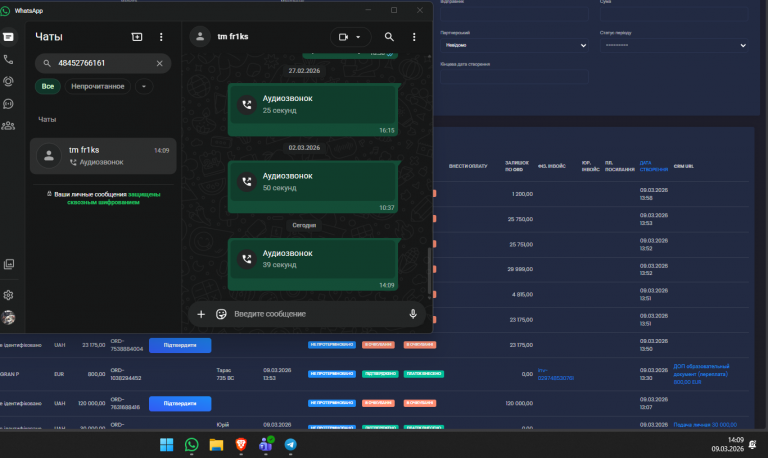Click Підтвердити for the 23 175,00 order
Screen dimensions: 768x458
(x=180, y=345)
